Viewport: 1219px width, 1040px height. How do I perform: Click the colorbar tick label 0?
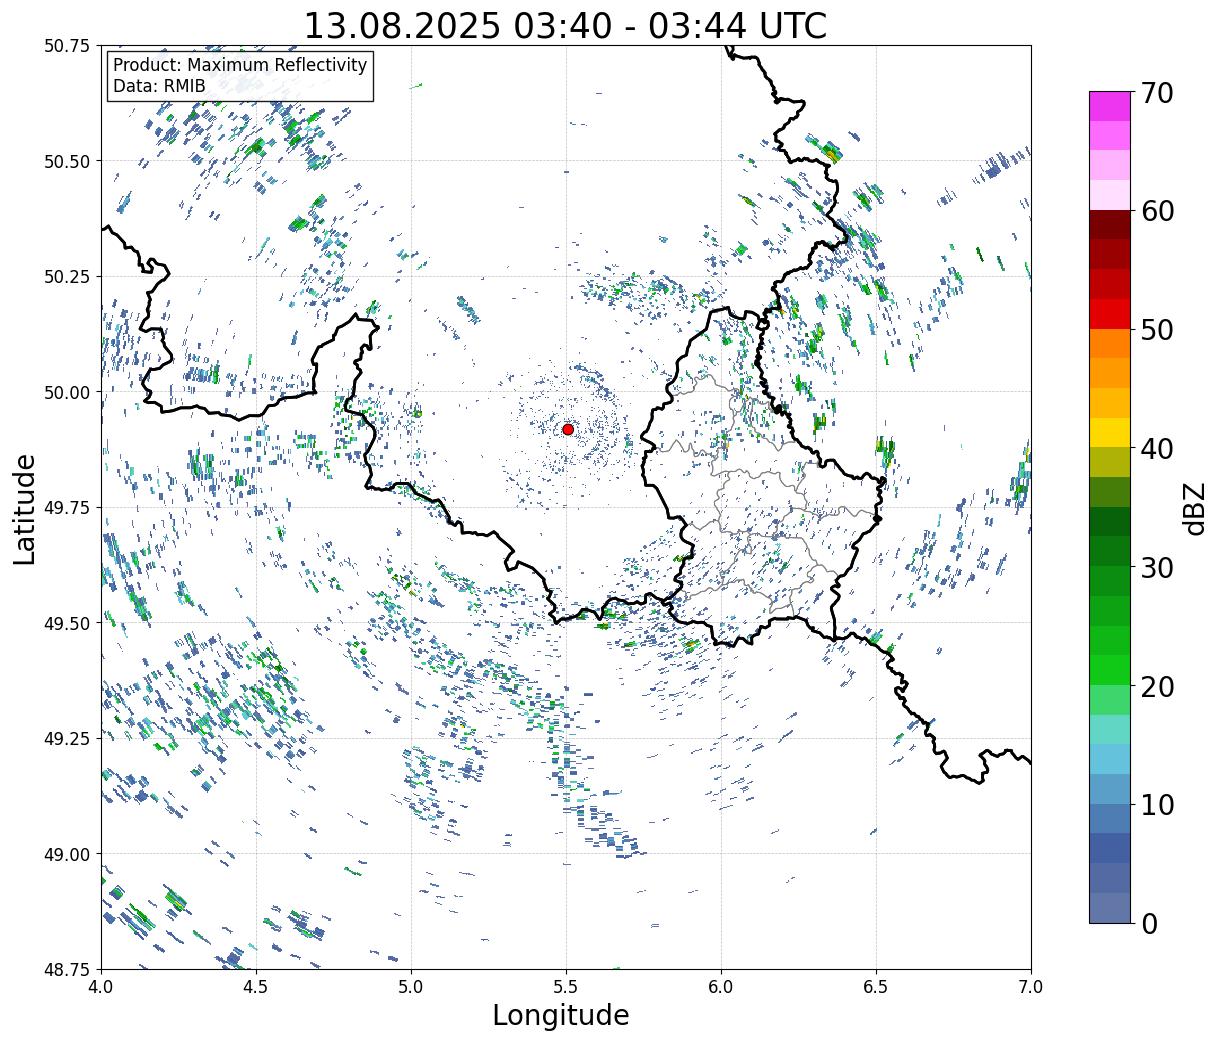[1149, 923]
